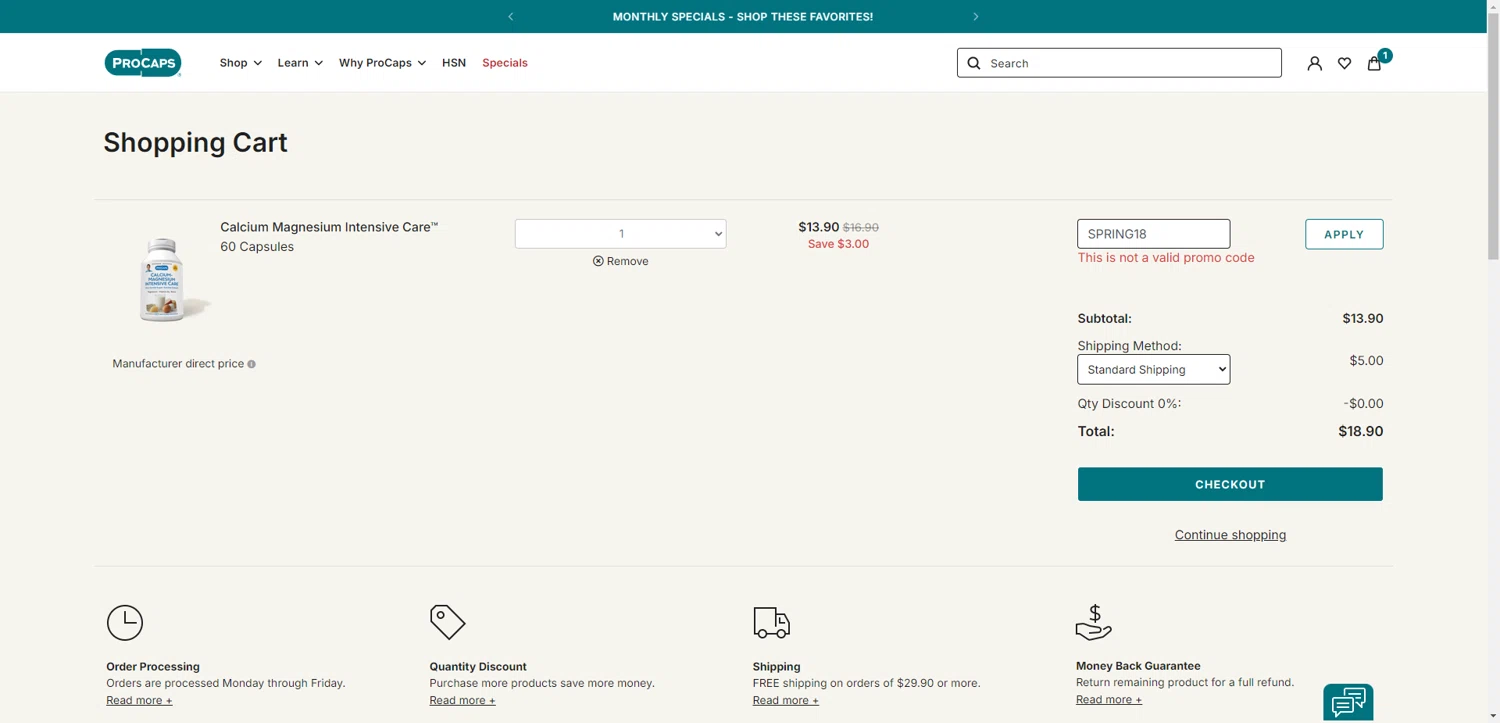
Task: Expand the Why ProCaps menu
Action: pyautogui.click(x=382, y=63)
